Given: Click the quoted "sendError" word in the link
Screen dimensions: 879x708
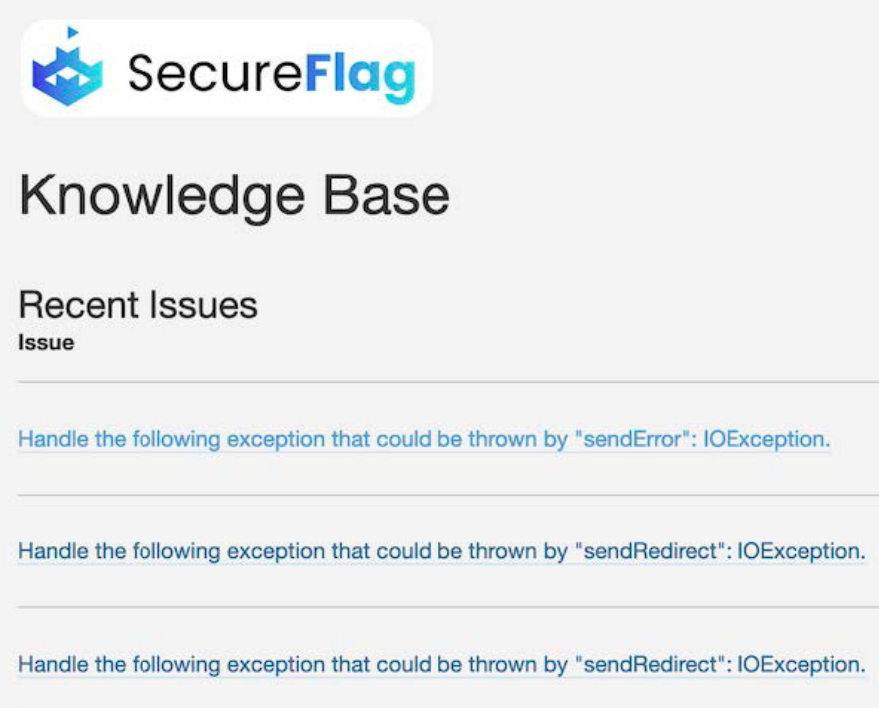Looking at the screenshot, I should click(x=632, y=439).
